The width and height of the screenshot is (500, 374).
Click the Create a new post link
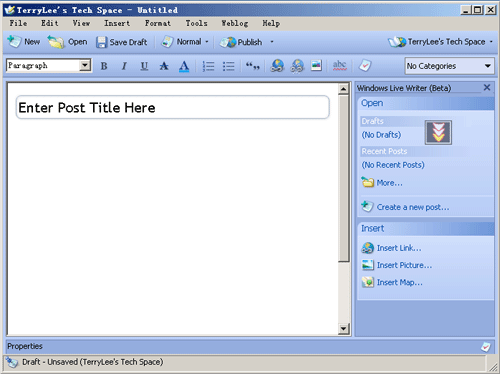[405, 207]
